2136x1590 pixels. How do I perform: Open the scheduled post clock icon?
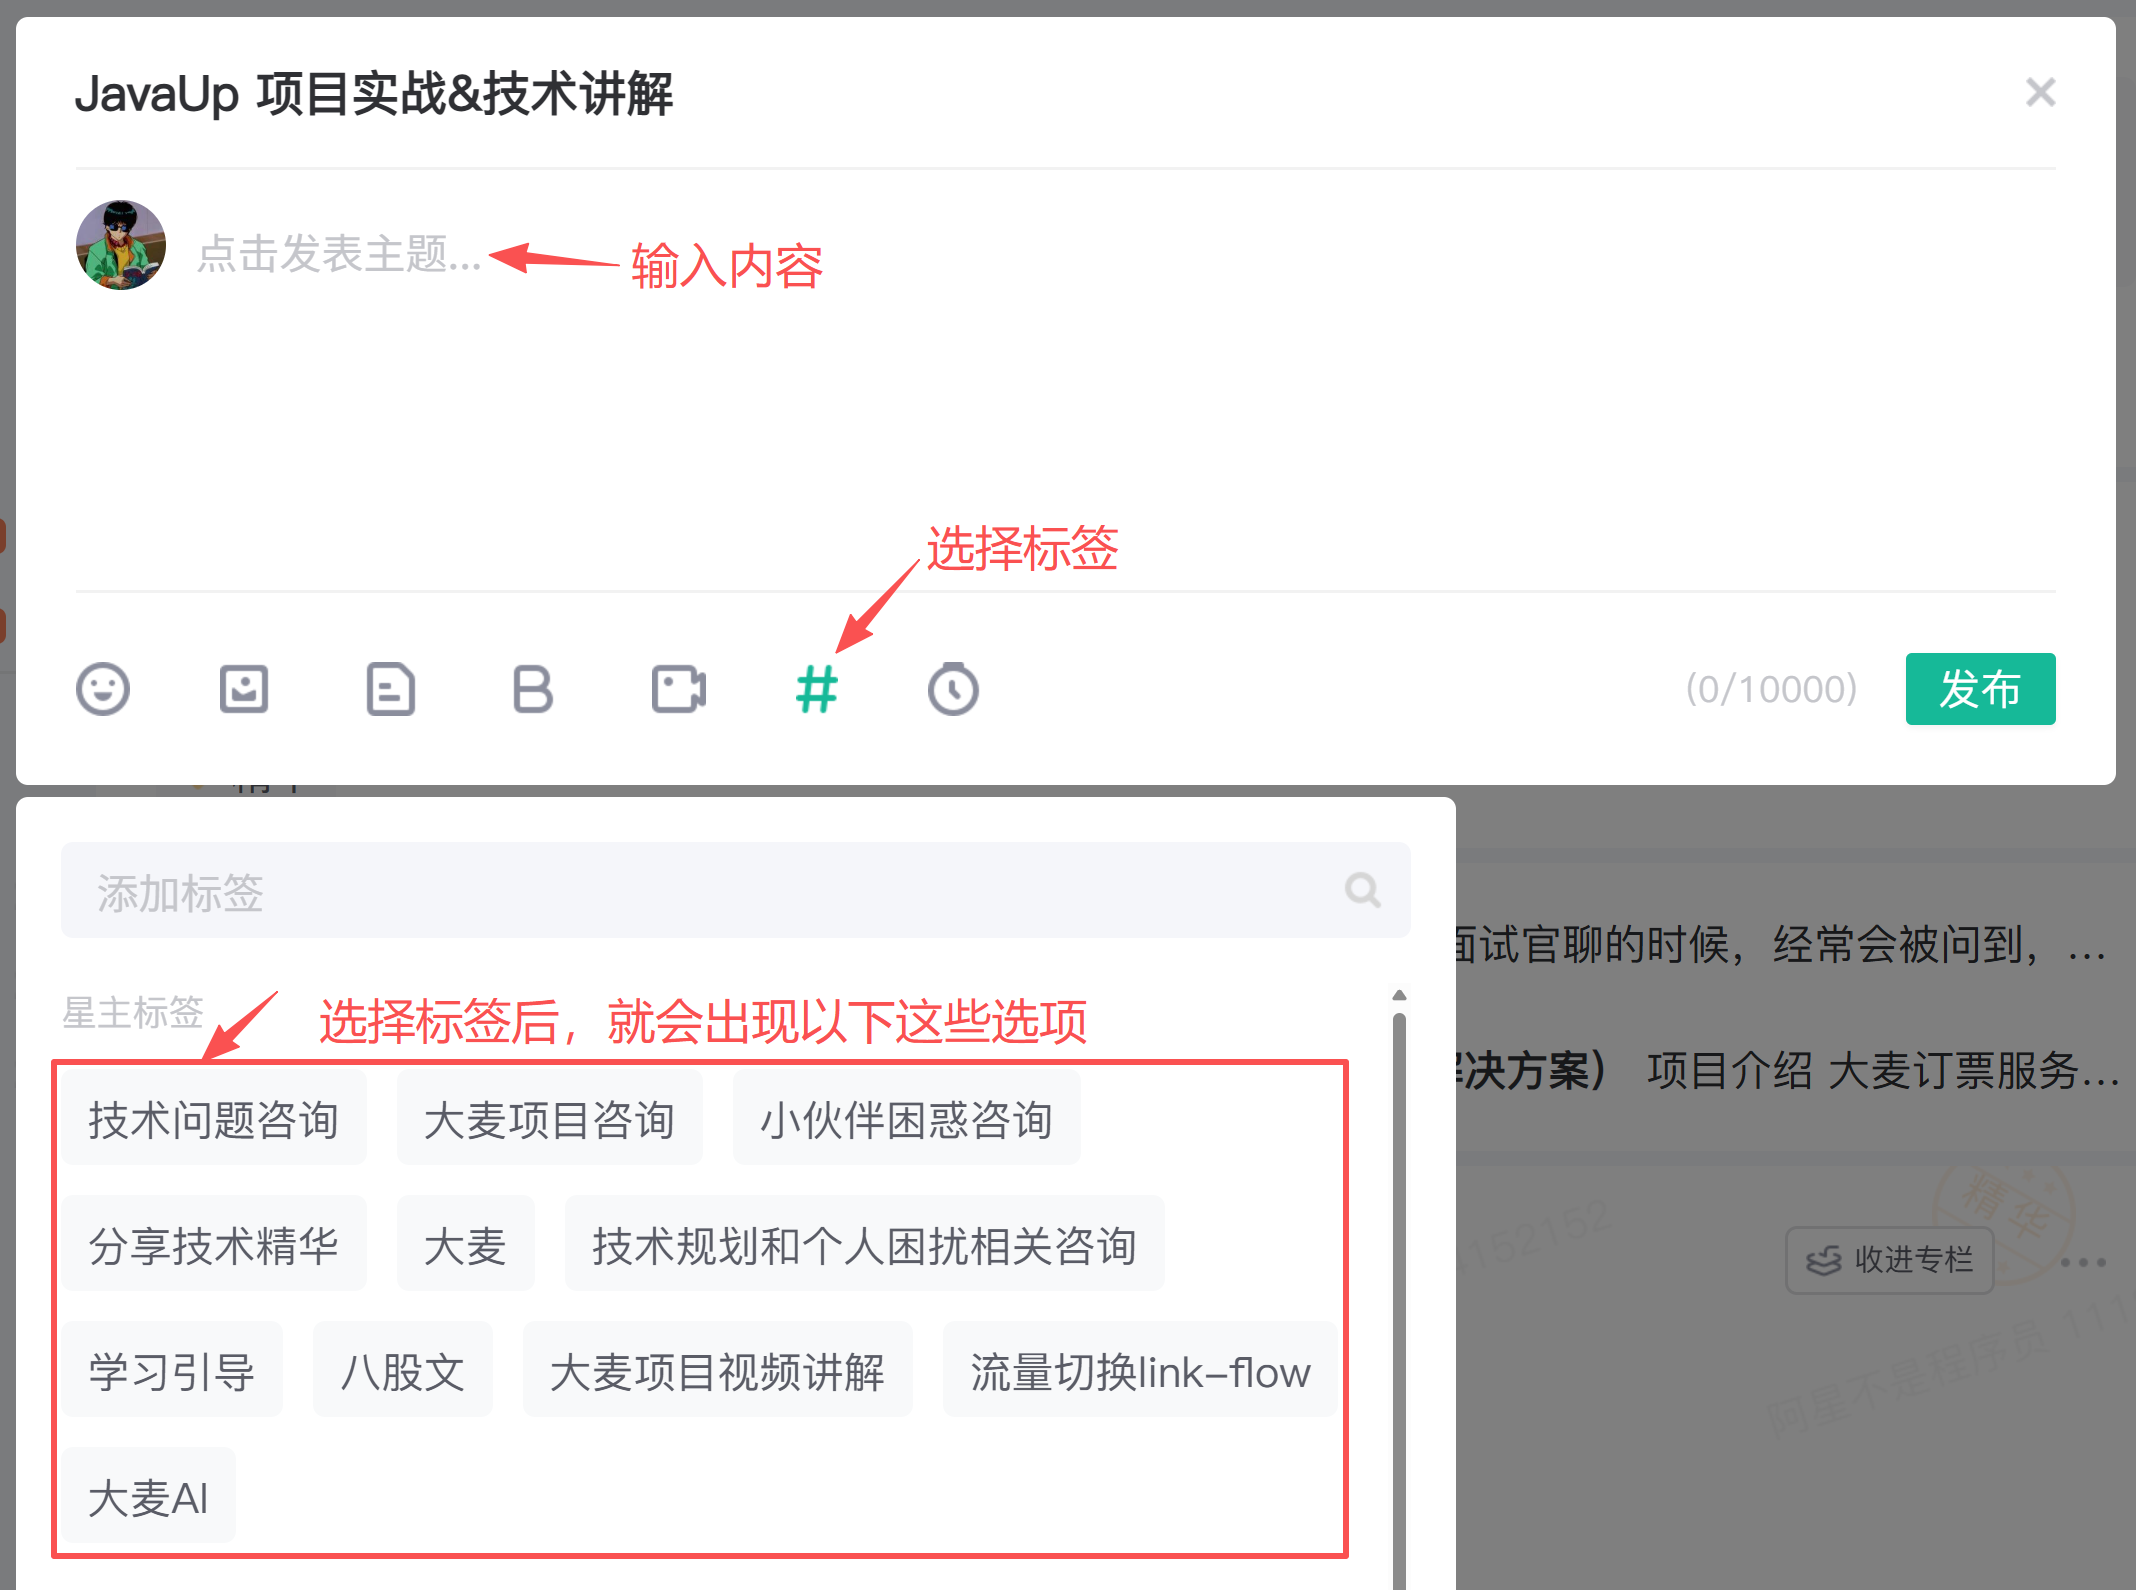pos(953,689)
